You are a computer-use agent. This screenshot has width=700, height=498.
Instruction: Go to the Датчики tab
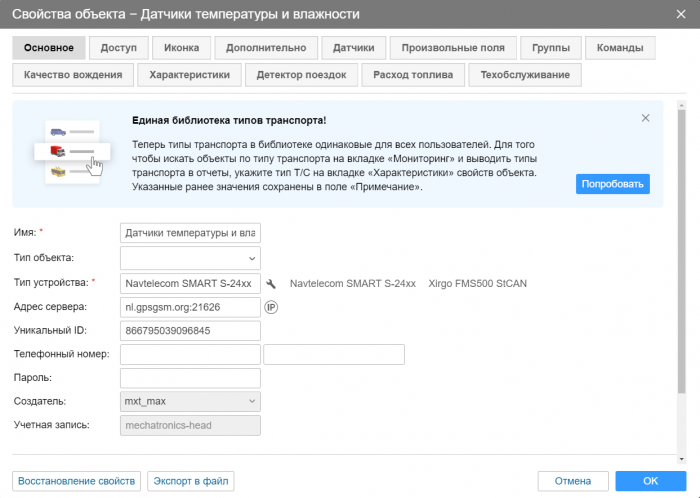point(354,48)
